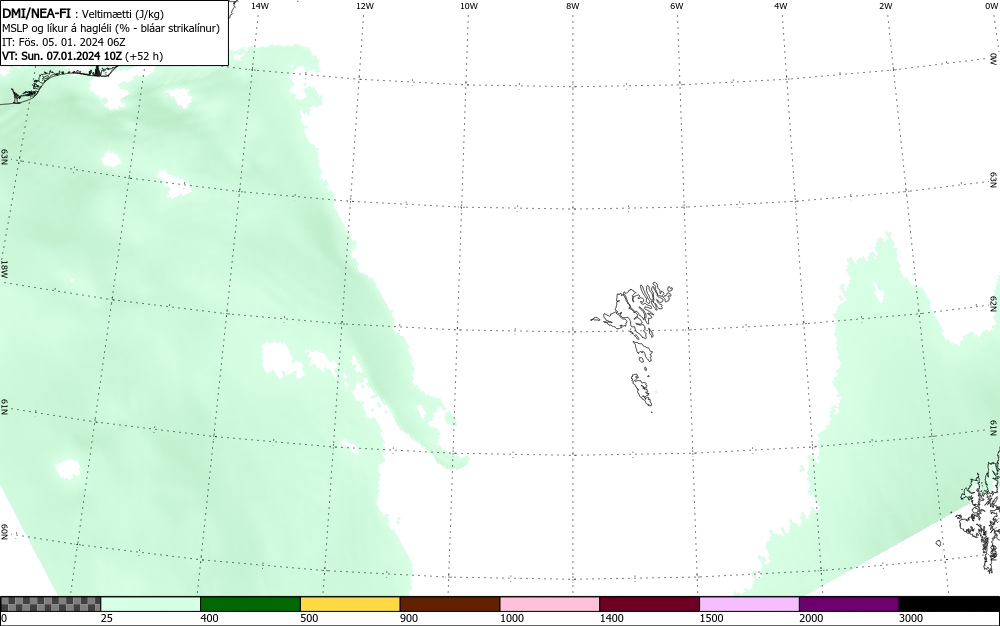1000x626 pixels.
Task: Click the "12W" longitude label
Action: coord(365,6)
